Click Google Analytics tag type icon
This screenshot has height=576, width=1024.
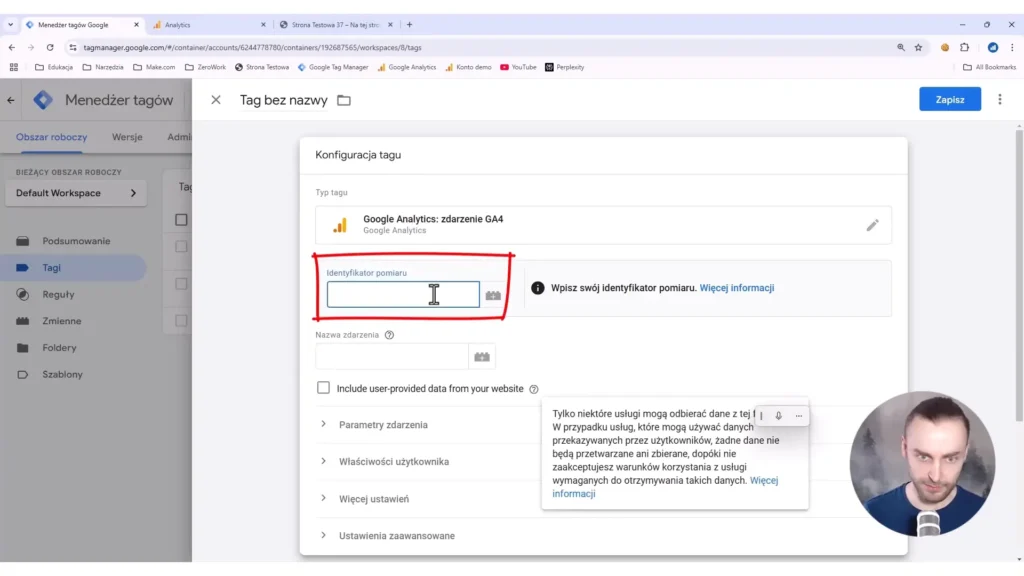340,225
